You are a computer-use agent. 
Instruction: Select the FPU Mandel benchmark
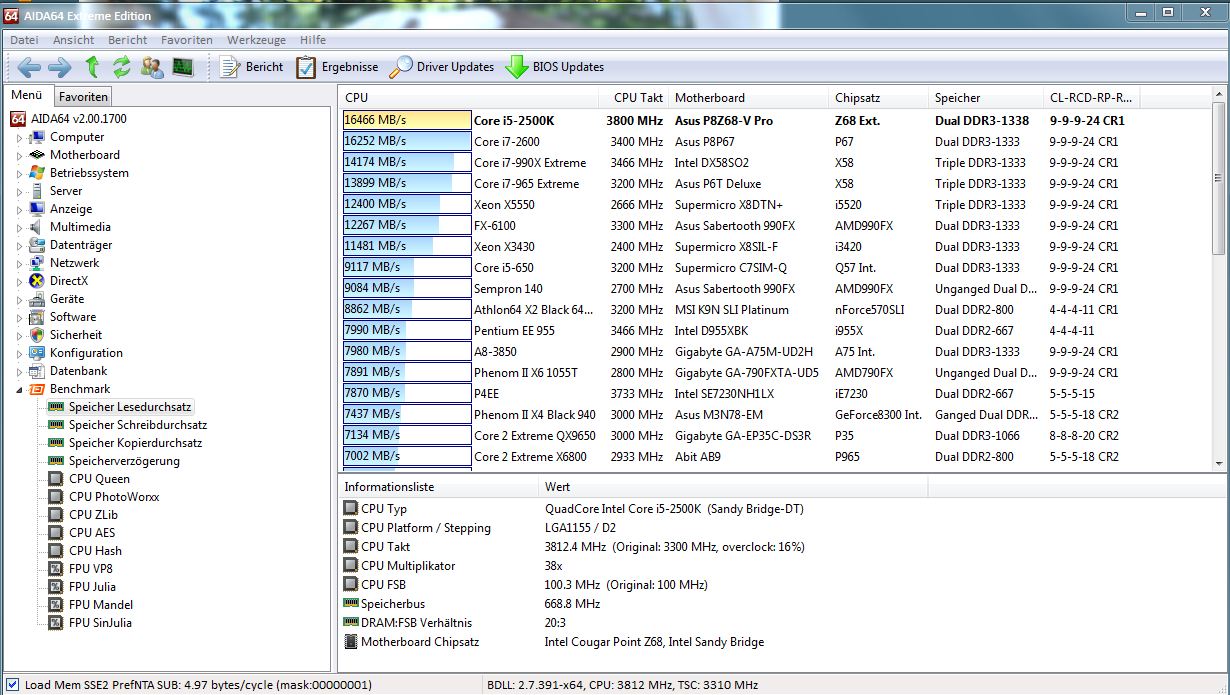click(x=101, y=605)
